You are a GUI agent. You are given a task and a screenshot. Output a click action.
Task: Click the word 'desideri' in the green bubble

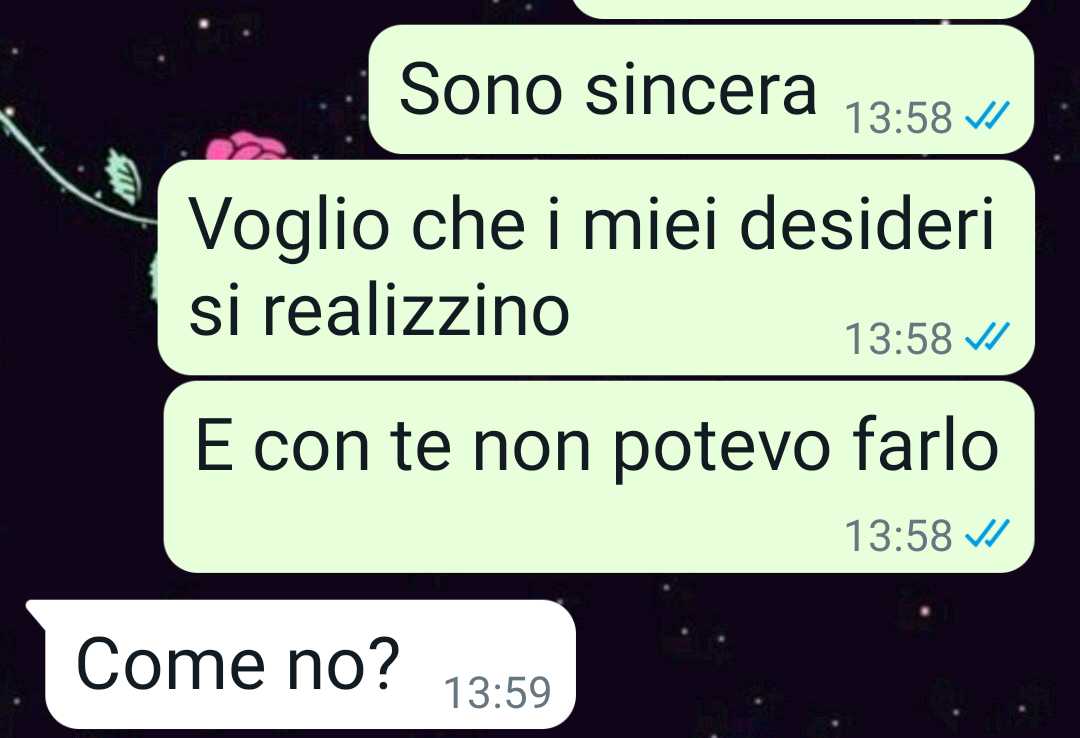(867, 224)
